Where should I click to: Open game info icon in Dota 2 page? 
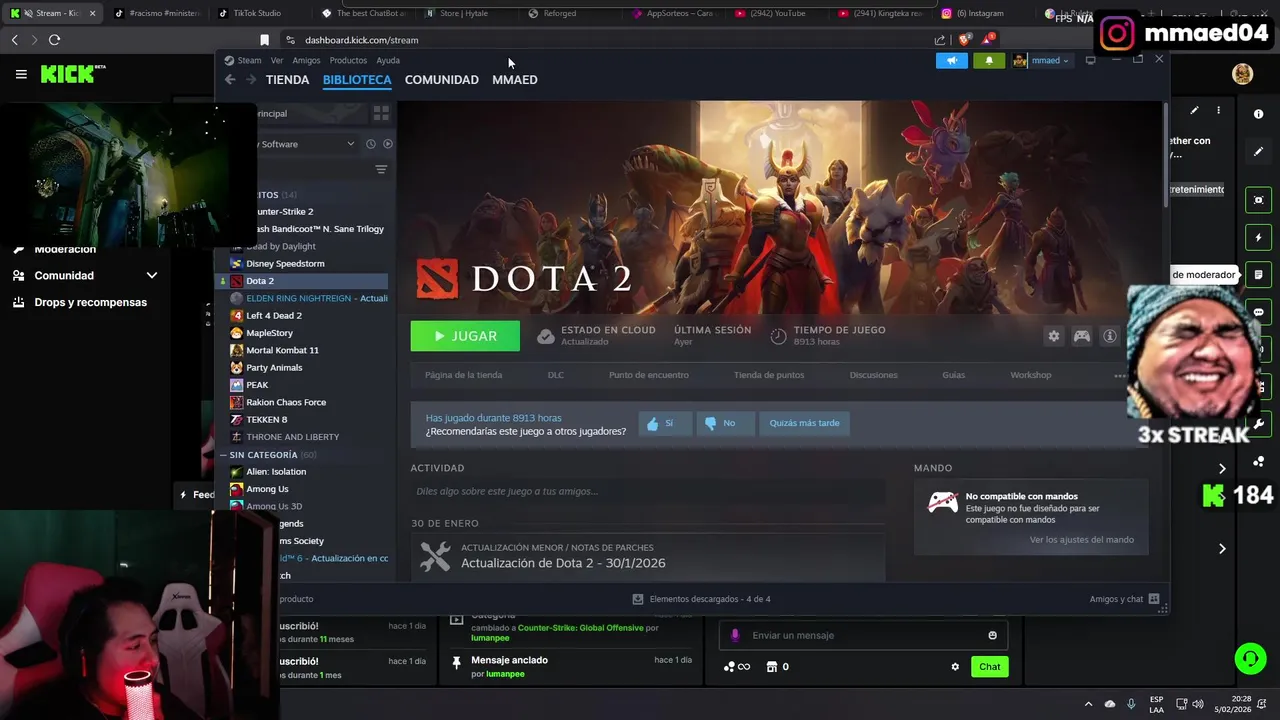[x=1109, y=336]
